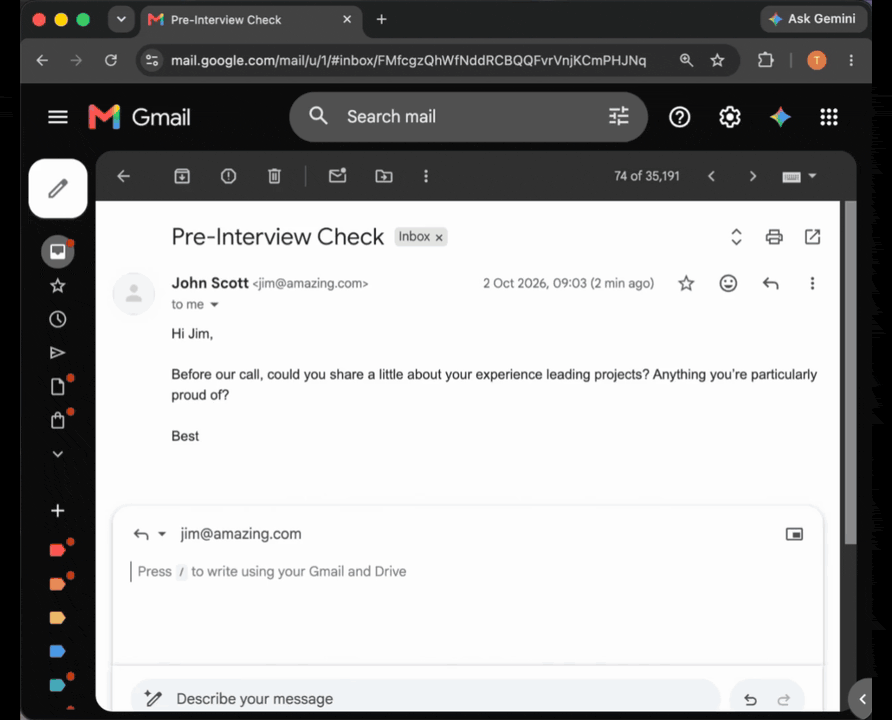Open Chrome three-dot menu
Screen dimensions: 892x720
(x=851, y=60)
